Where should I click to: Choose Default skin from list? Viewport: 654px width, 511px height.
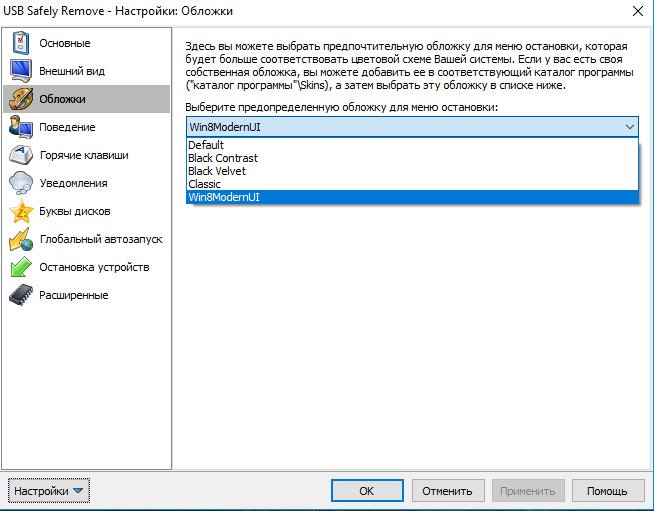pos(412,145)
